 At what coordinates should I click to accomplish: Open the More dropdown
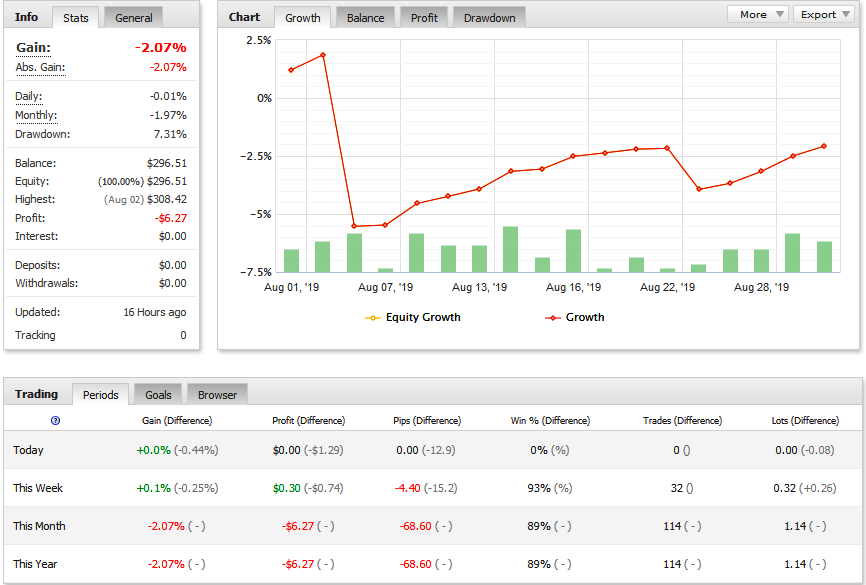(x=760, y=14)
